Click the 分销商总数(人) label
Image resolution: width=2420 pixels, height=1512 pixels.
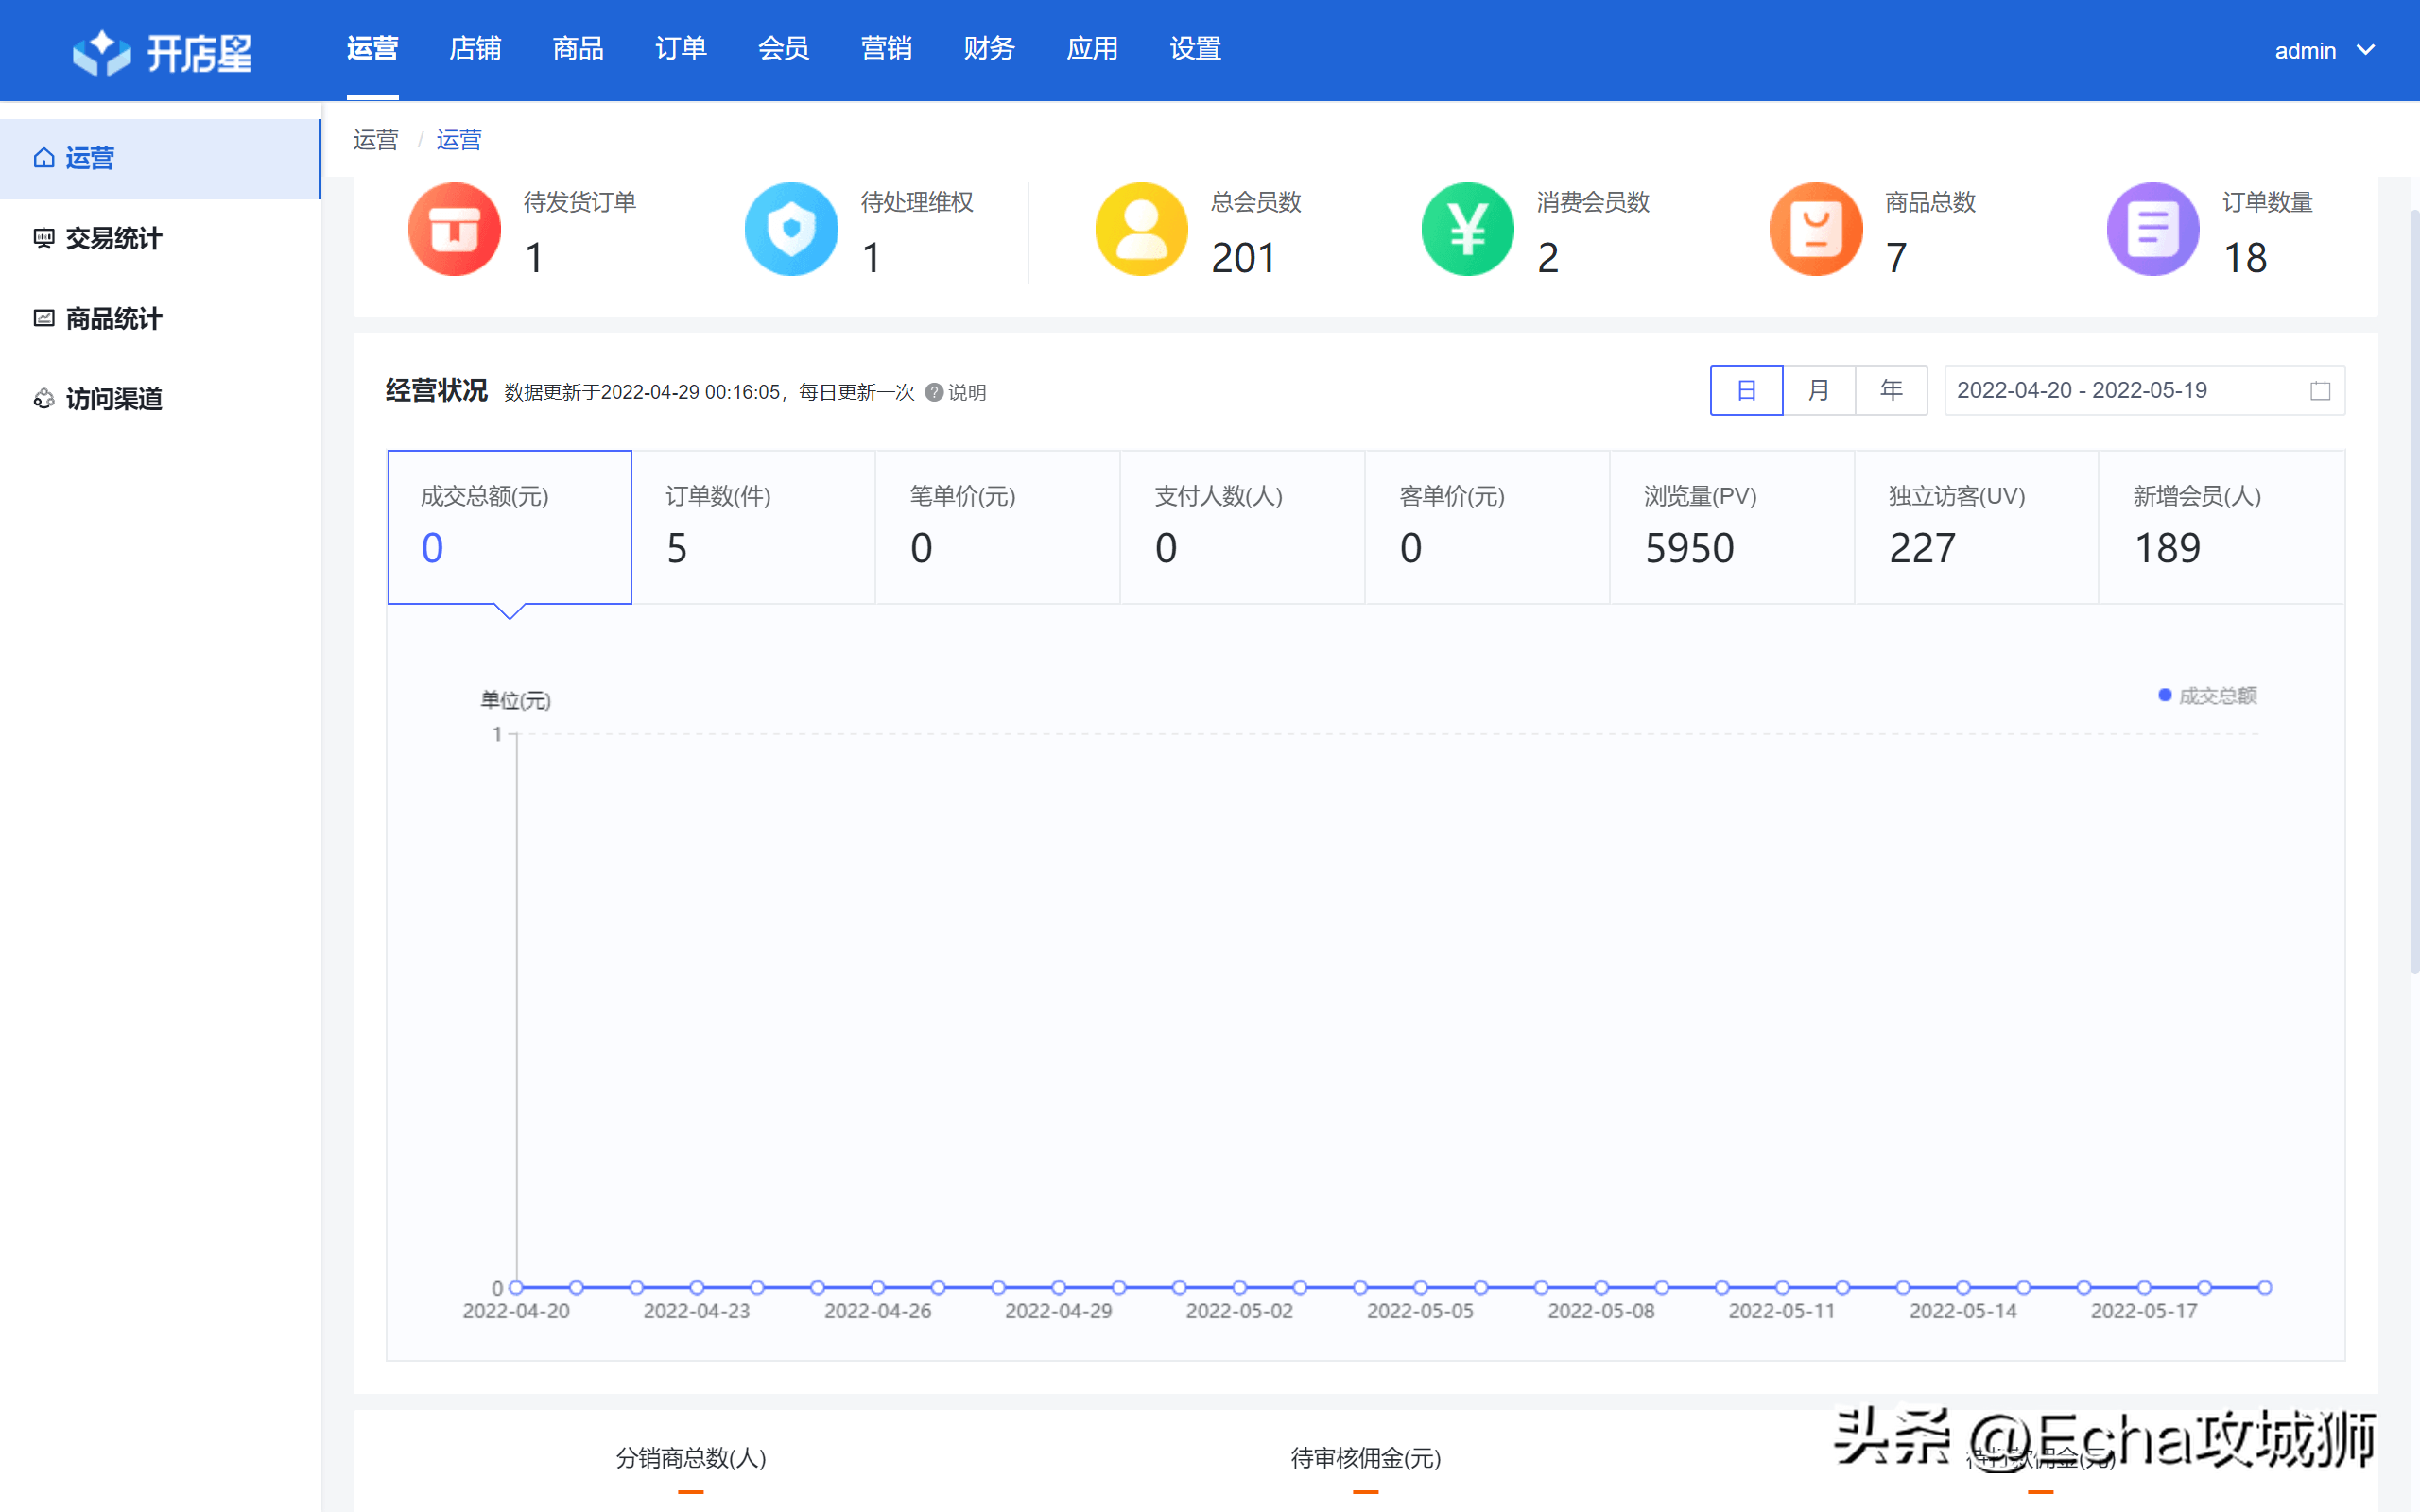coord(691,1458)
